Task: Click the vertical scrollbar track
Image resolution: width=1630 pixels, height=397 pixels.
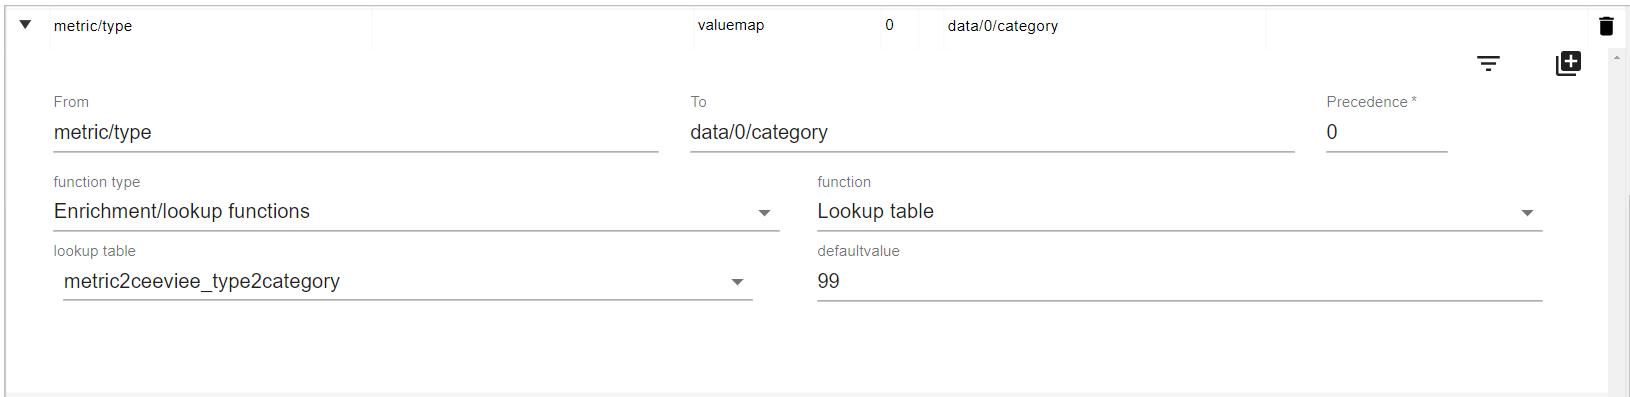Action: pyautogui.click(x=1617, y=230)
